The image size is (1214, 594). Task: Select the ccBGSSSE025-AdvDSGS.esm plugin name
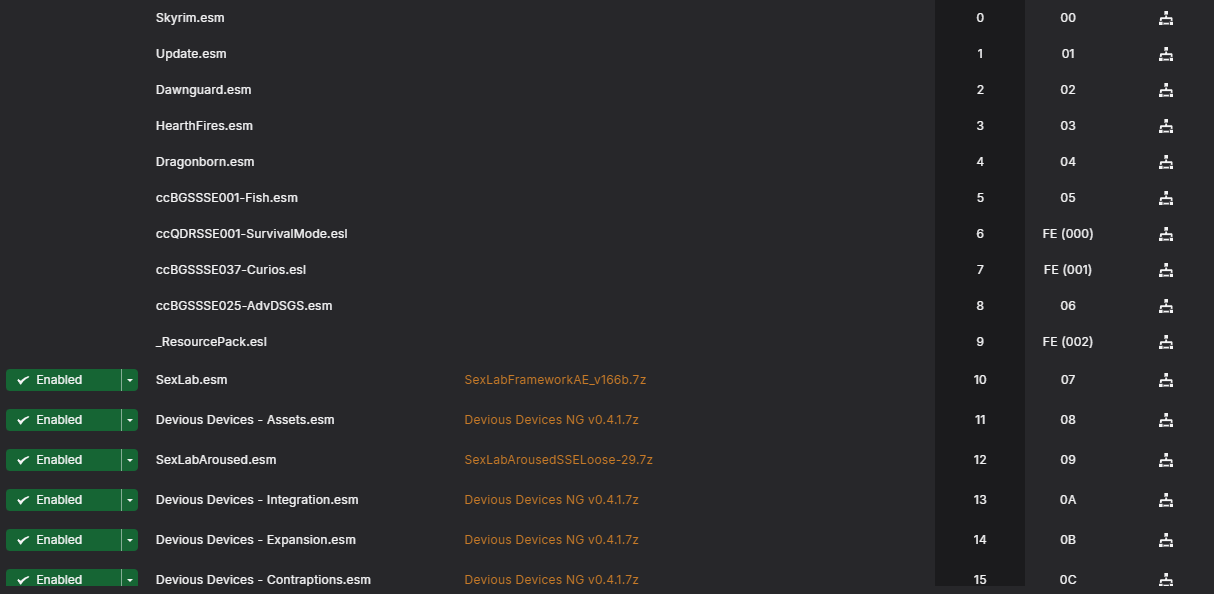pyautogui.click(x=244, y=306)
